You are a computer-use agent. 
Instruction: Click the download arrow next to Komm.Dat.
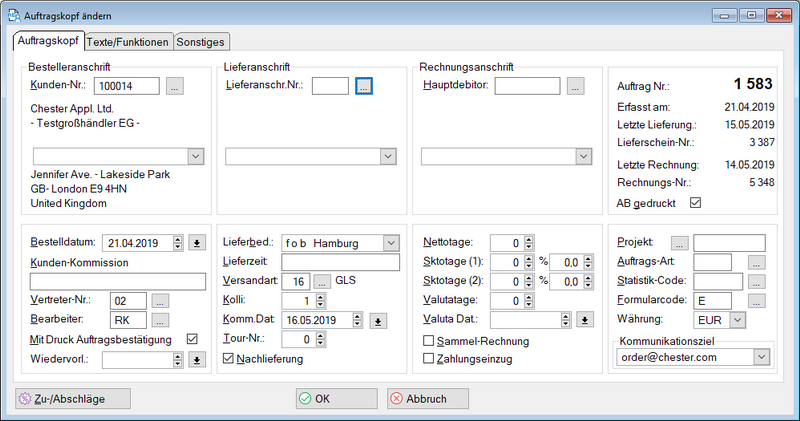[378, 320]
